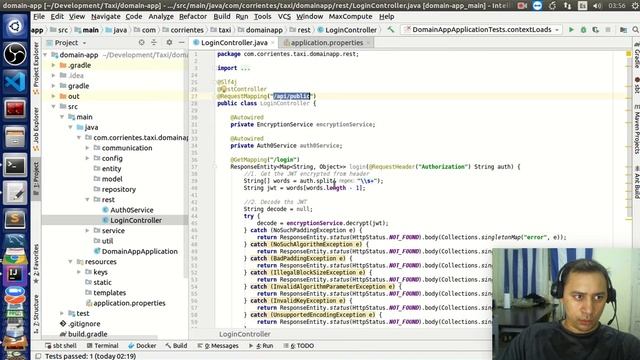
Task: Expand the service package
Action: click(87, 231)
